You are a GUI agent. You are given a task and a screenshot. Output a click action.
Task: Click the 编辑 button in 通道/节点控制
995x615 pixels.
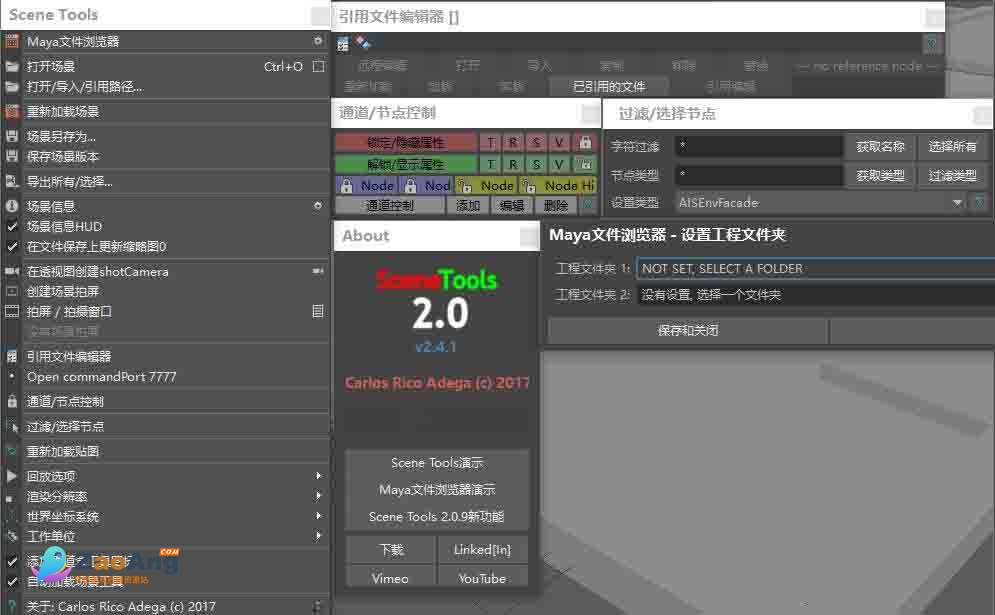(x=511, y=205)
